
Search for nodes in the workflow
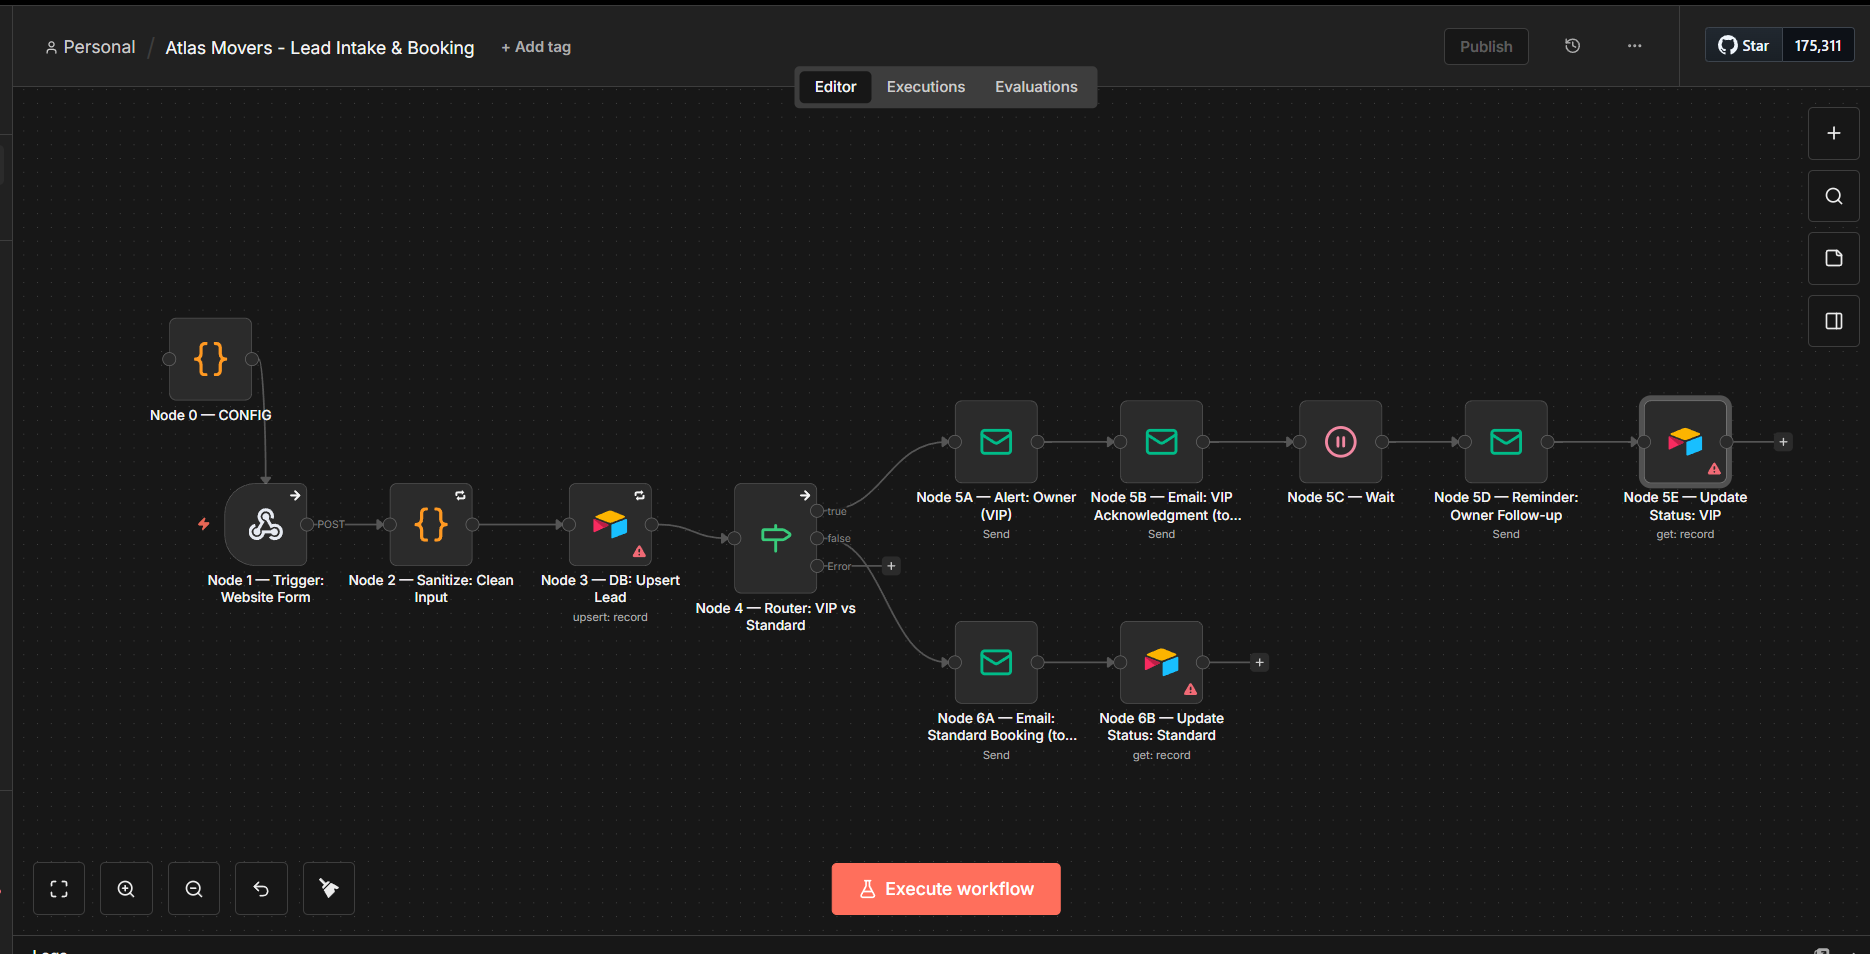click(x=1833, y=196)
